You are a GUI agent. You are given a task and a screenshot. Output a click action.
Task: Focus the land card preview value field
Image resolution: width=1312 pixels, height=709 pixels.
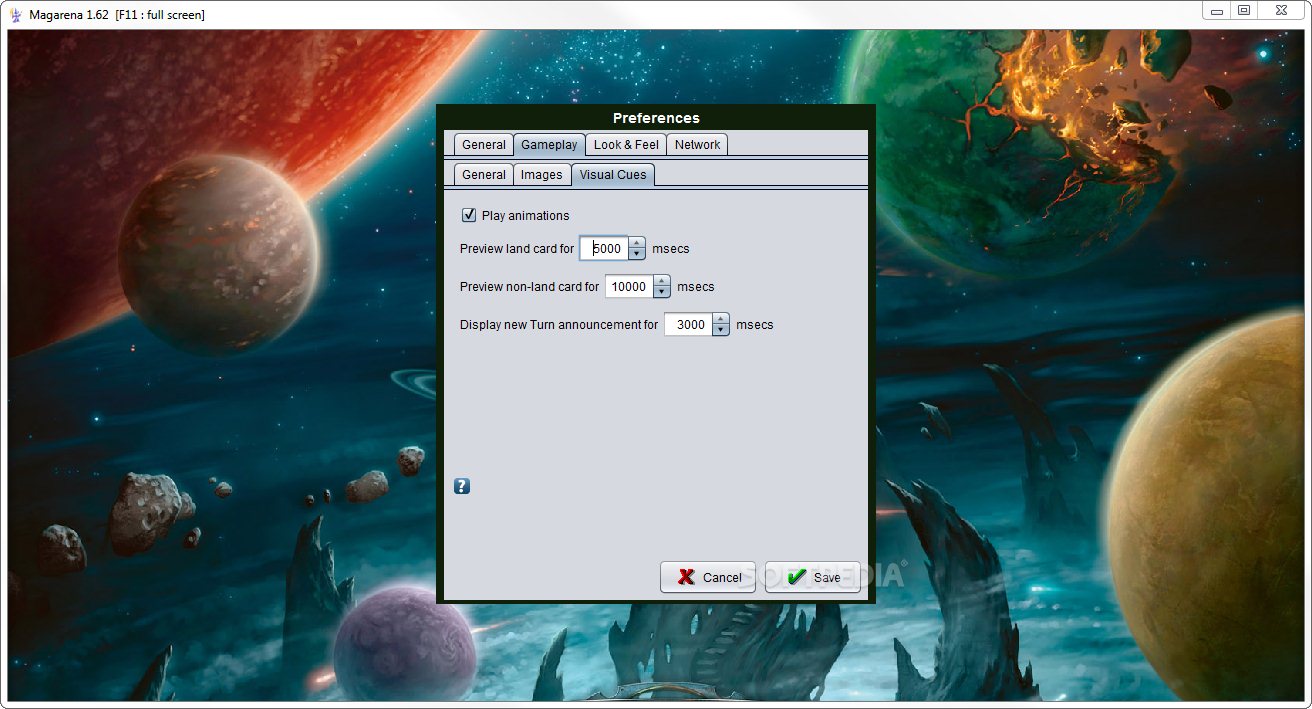pos(604,248)
